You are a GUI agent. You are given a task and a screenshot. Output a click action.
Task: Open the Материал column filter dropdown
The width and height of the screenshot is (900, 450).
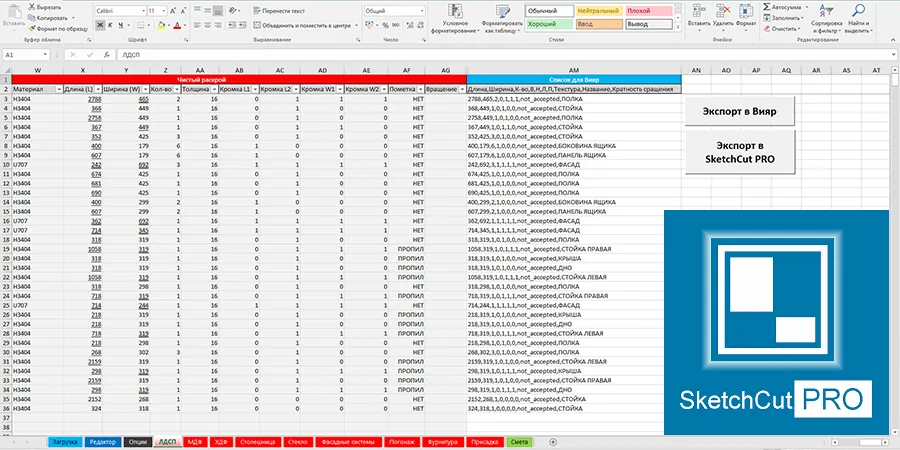tap(57, 89)
